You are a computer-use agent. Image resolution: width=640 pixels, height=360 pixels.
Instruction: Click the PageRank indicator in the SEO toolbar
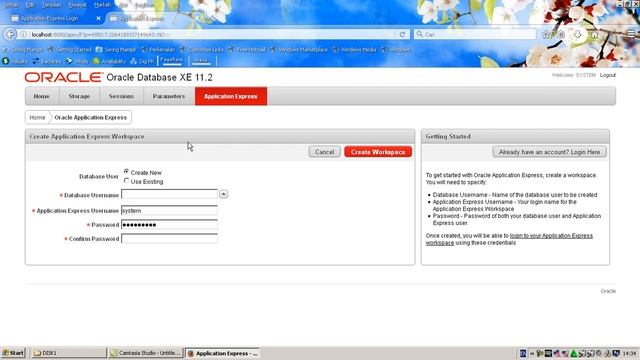point(171,60)
